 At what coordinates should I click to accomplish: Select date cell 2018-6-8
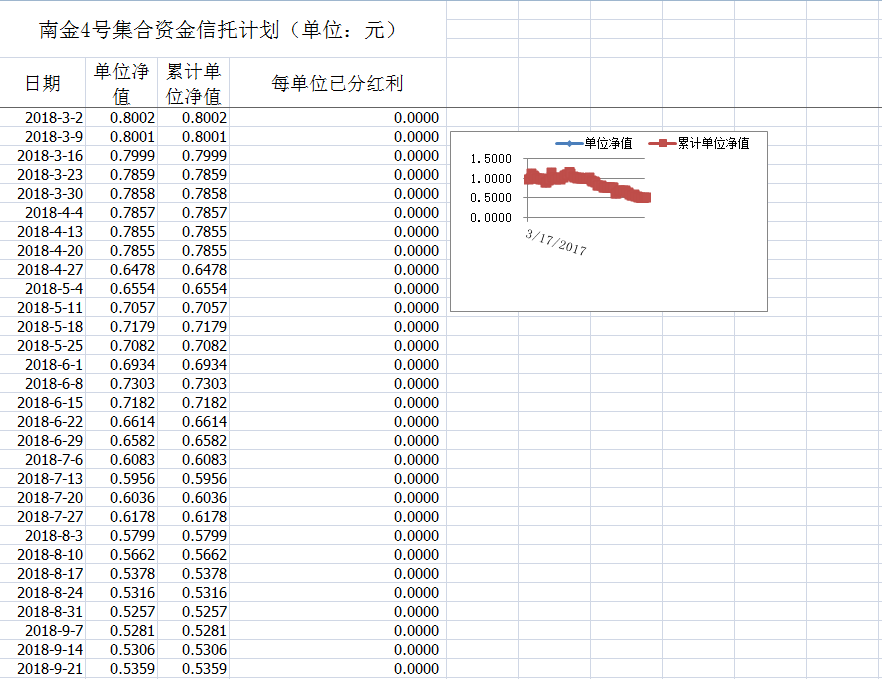[43, 384]
